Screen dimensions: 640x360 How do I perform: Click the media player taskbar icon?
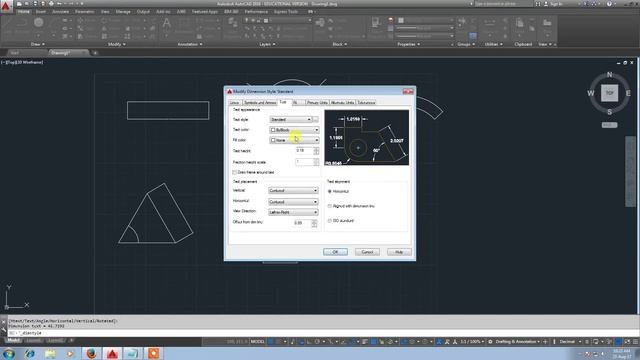click(70, 353)
